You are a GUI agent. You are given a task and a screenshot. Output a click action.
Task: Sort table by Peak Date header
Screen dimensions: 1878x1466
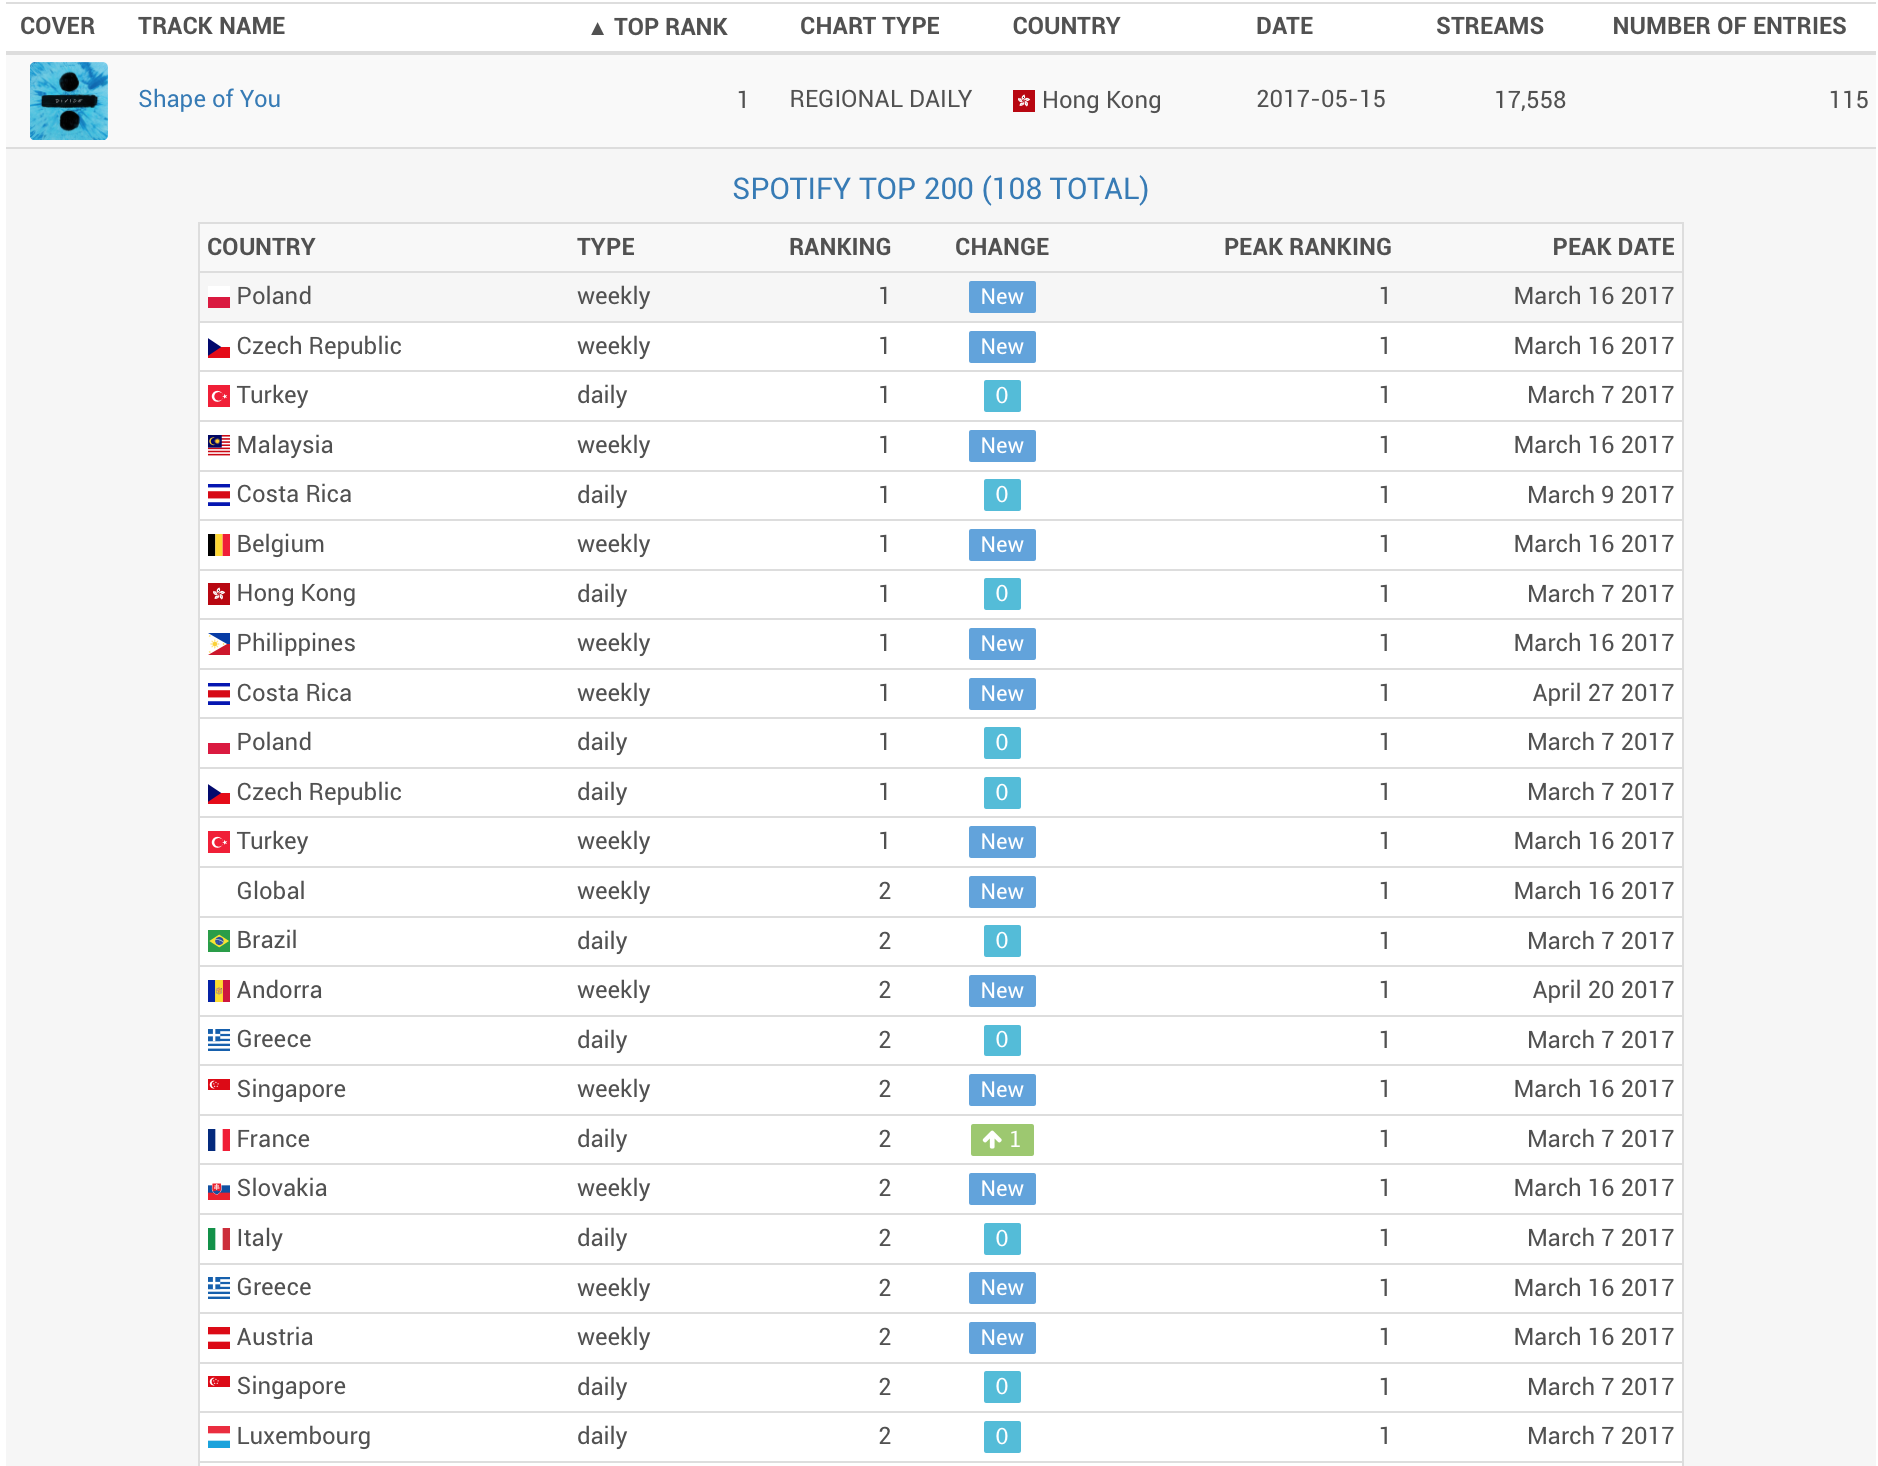point(1612,247)
